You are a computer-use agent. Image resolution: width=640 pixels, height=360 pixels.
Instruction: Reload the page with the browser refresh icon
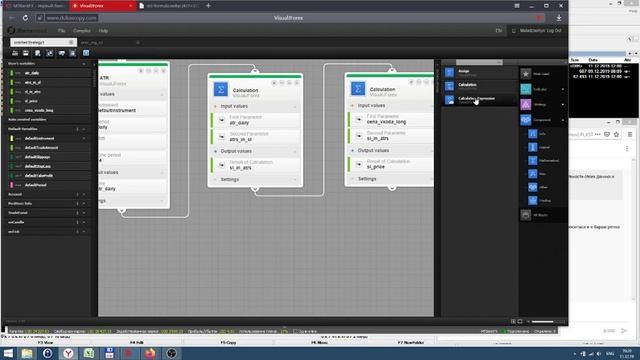[25, 18]
